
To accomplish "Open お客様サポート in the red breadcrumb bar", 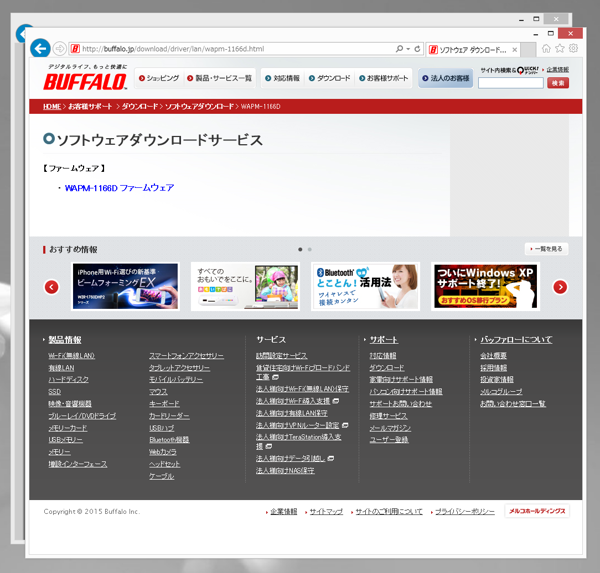I will (90, 106).
